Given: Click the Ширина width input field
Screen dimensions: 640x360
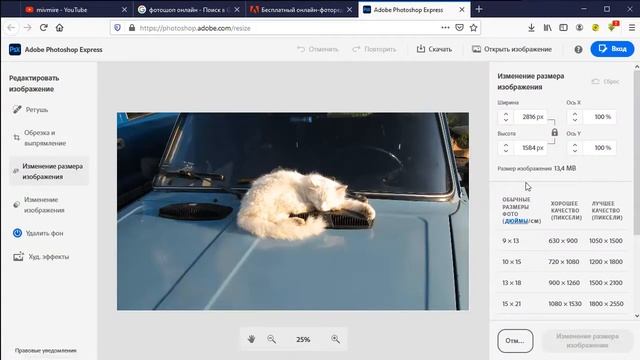Looking at the screenshot, I should [x=530, y=117].
